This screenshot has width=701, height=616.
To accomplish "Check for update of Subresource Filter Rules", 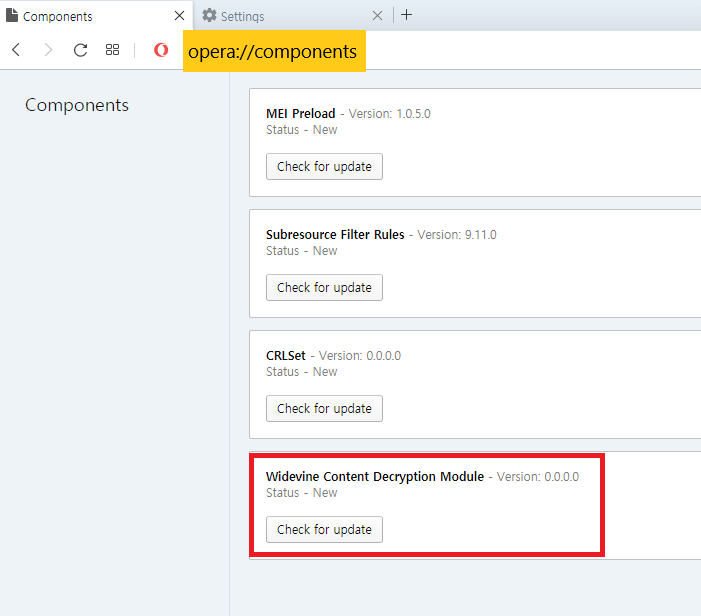I will click(x=324, y=287).
